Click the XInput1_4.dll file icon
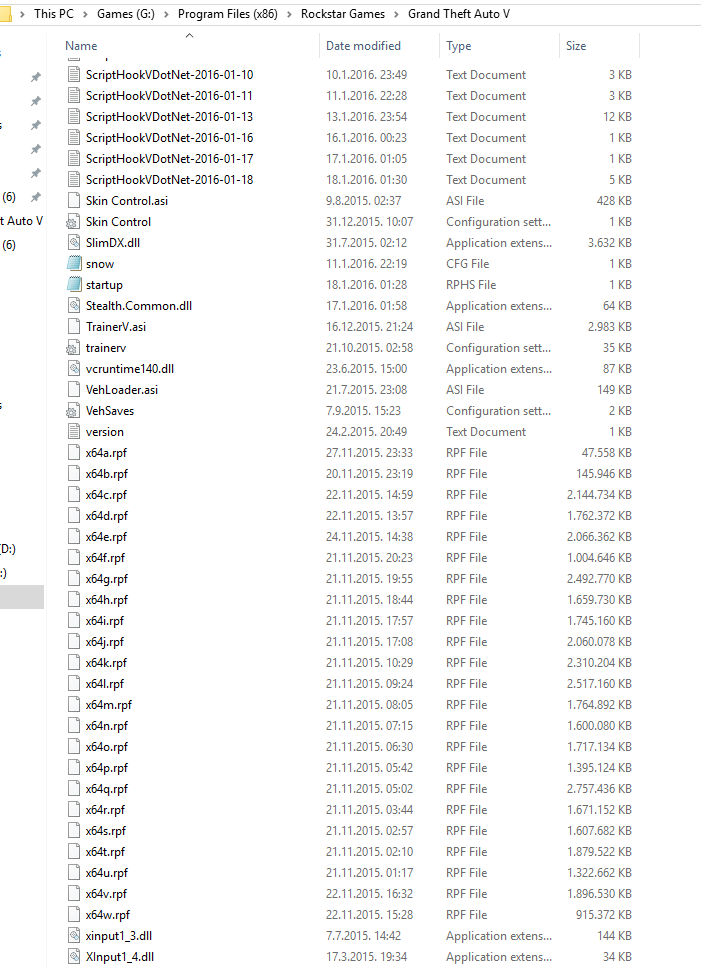The height and width of the screenshot is (980, 701). coord(74,957)
